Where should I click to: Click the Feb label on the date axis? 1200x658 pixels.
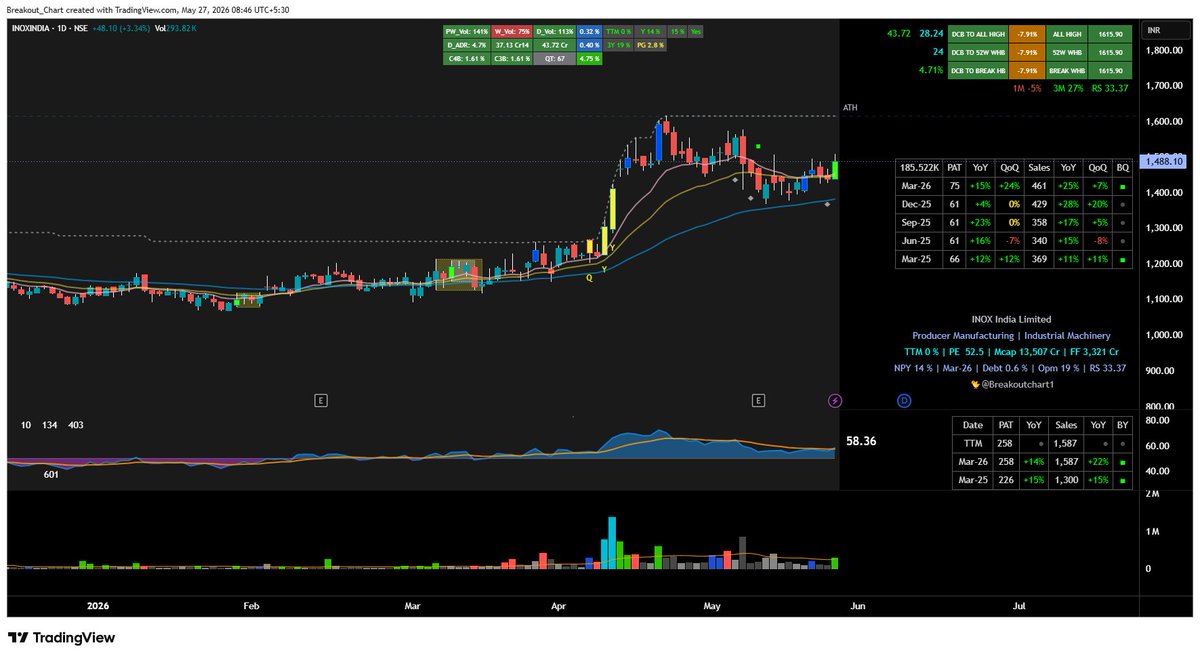click(251, 606)
